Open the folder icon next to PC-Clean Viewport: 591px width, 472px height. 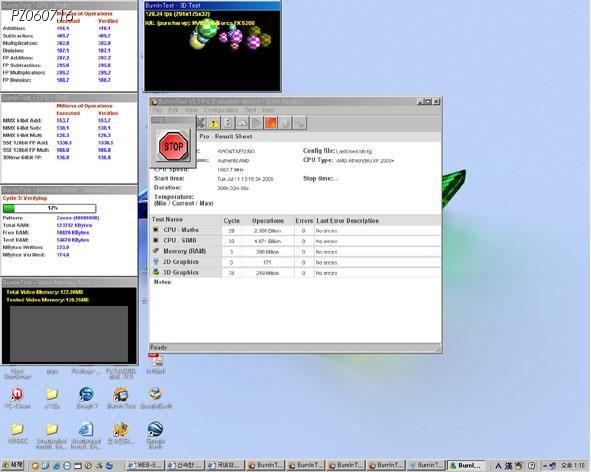click(52, 398)
